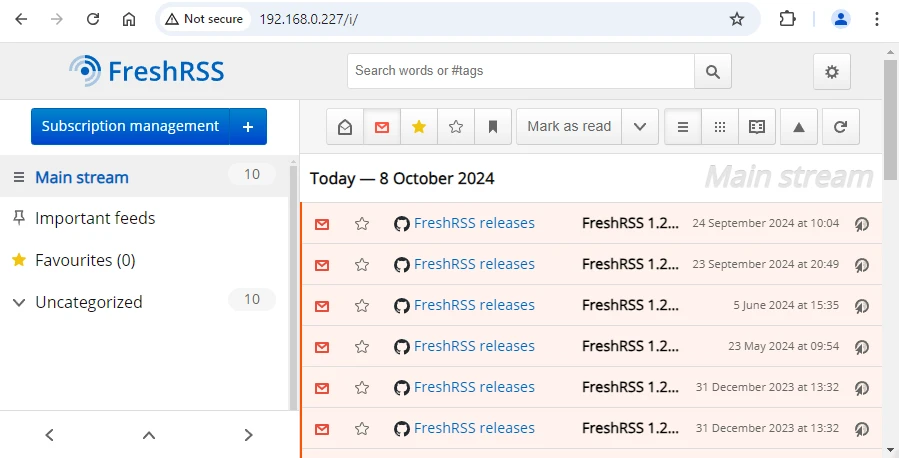Image resolution: width=899 pixels, height=458 pixels.
Task: Expand the Mark as read dropdown arrow
Action: (640, 127)
